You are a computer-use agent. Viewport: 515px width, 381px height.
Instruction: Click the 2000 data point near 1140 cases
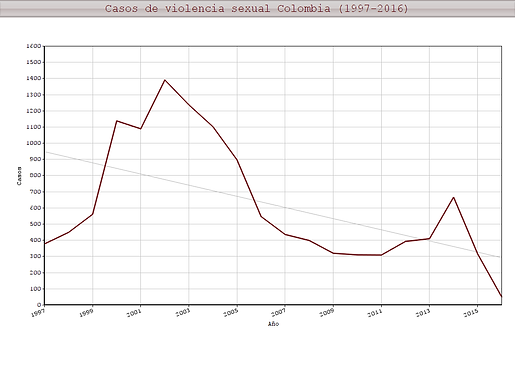click(x=117, y=121)
